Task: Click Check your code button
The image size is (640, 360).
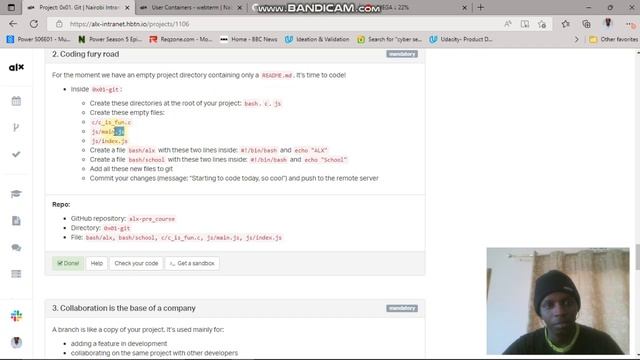Action: coord(136,263)
